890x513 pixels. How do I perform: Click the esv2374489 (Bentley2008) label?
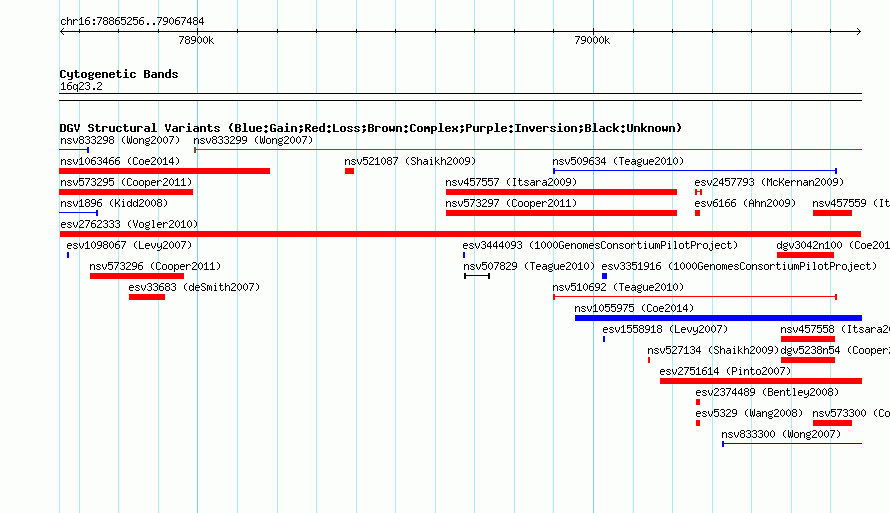pos(767,392)
